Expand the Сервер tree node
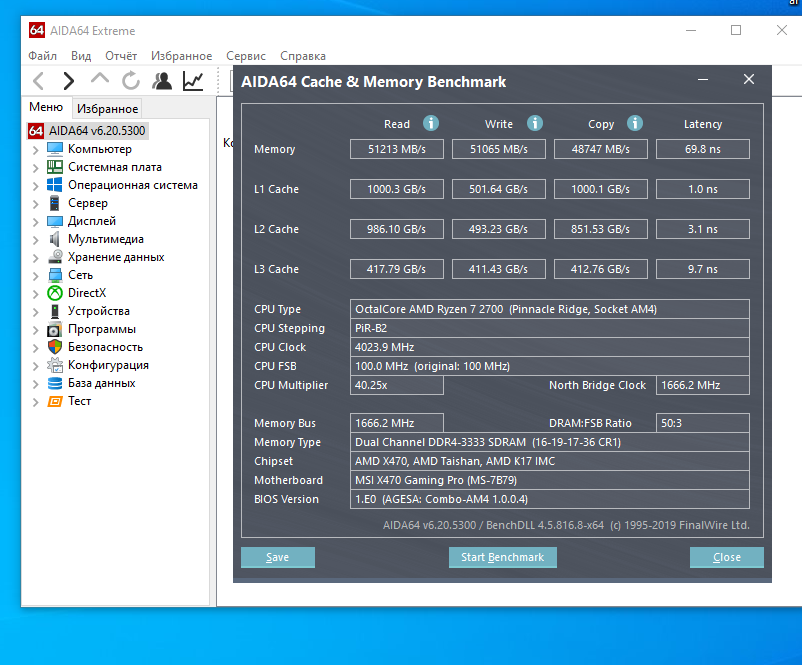 pos(35,204)
